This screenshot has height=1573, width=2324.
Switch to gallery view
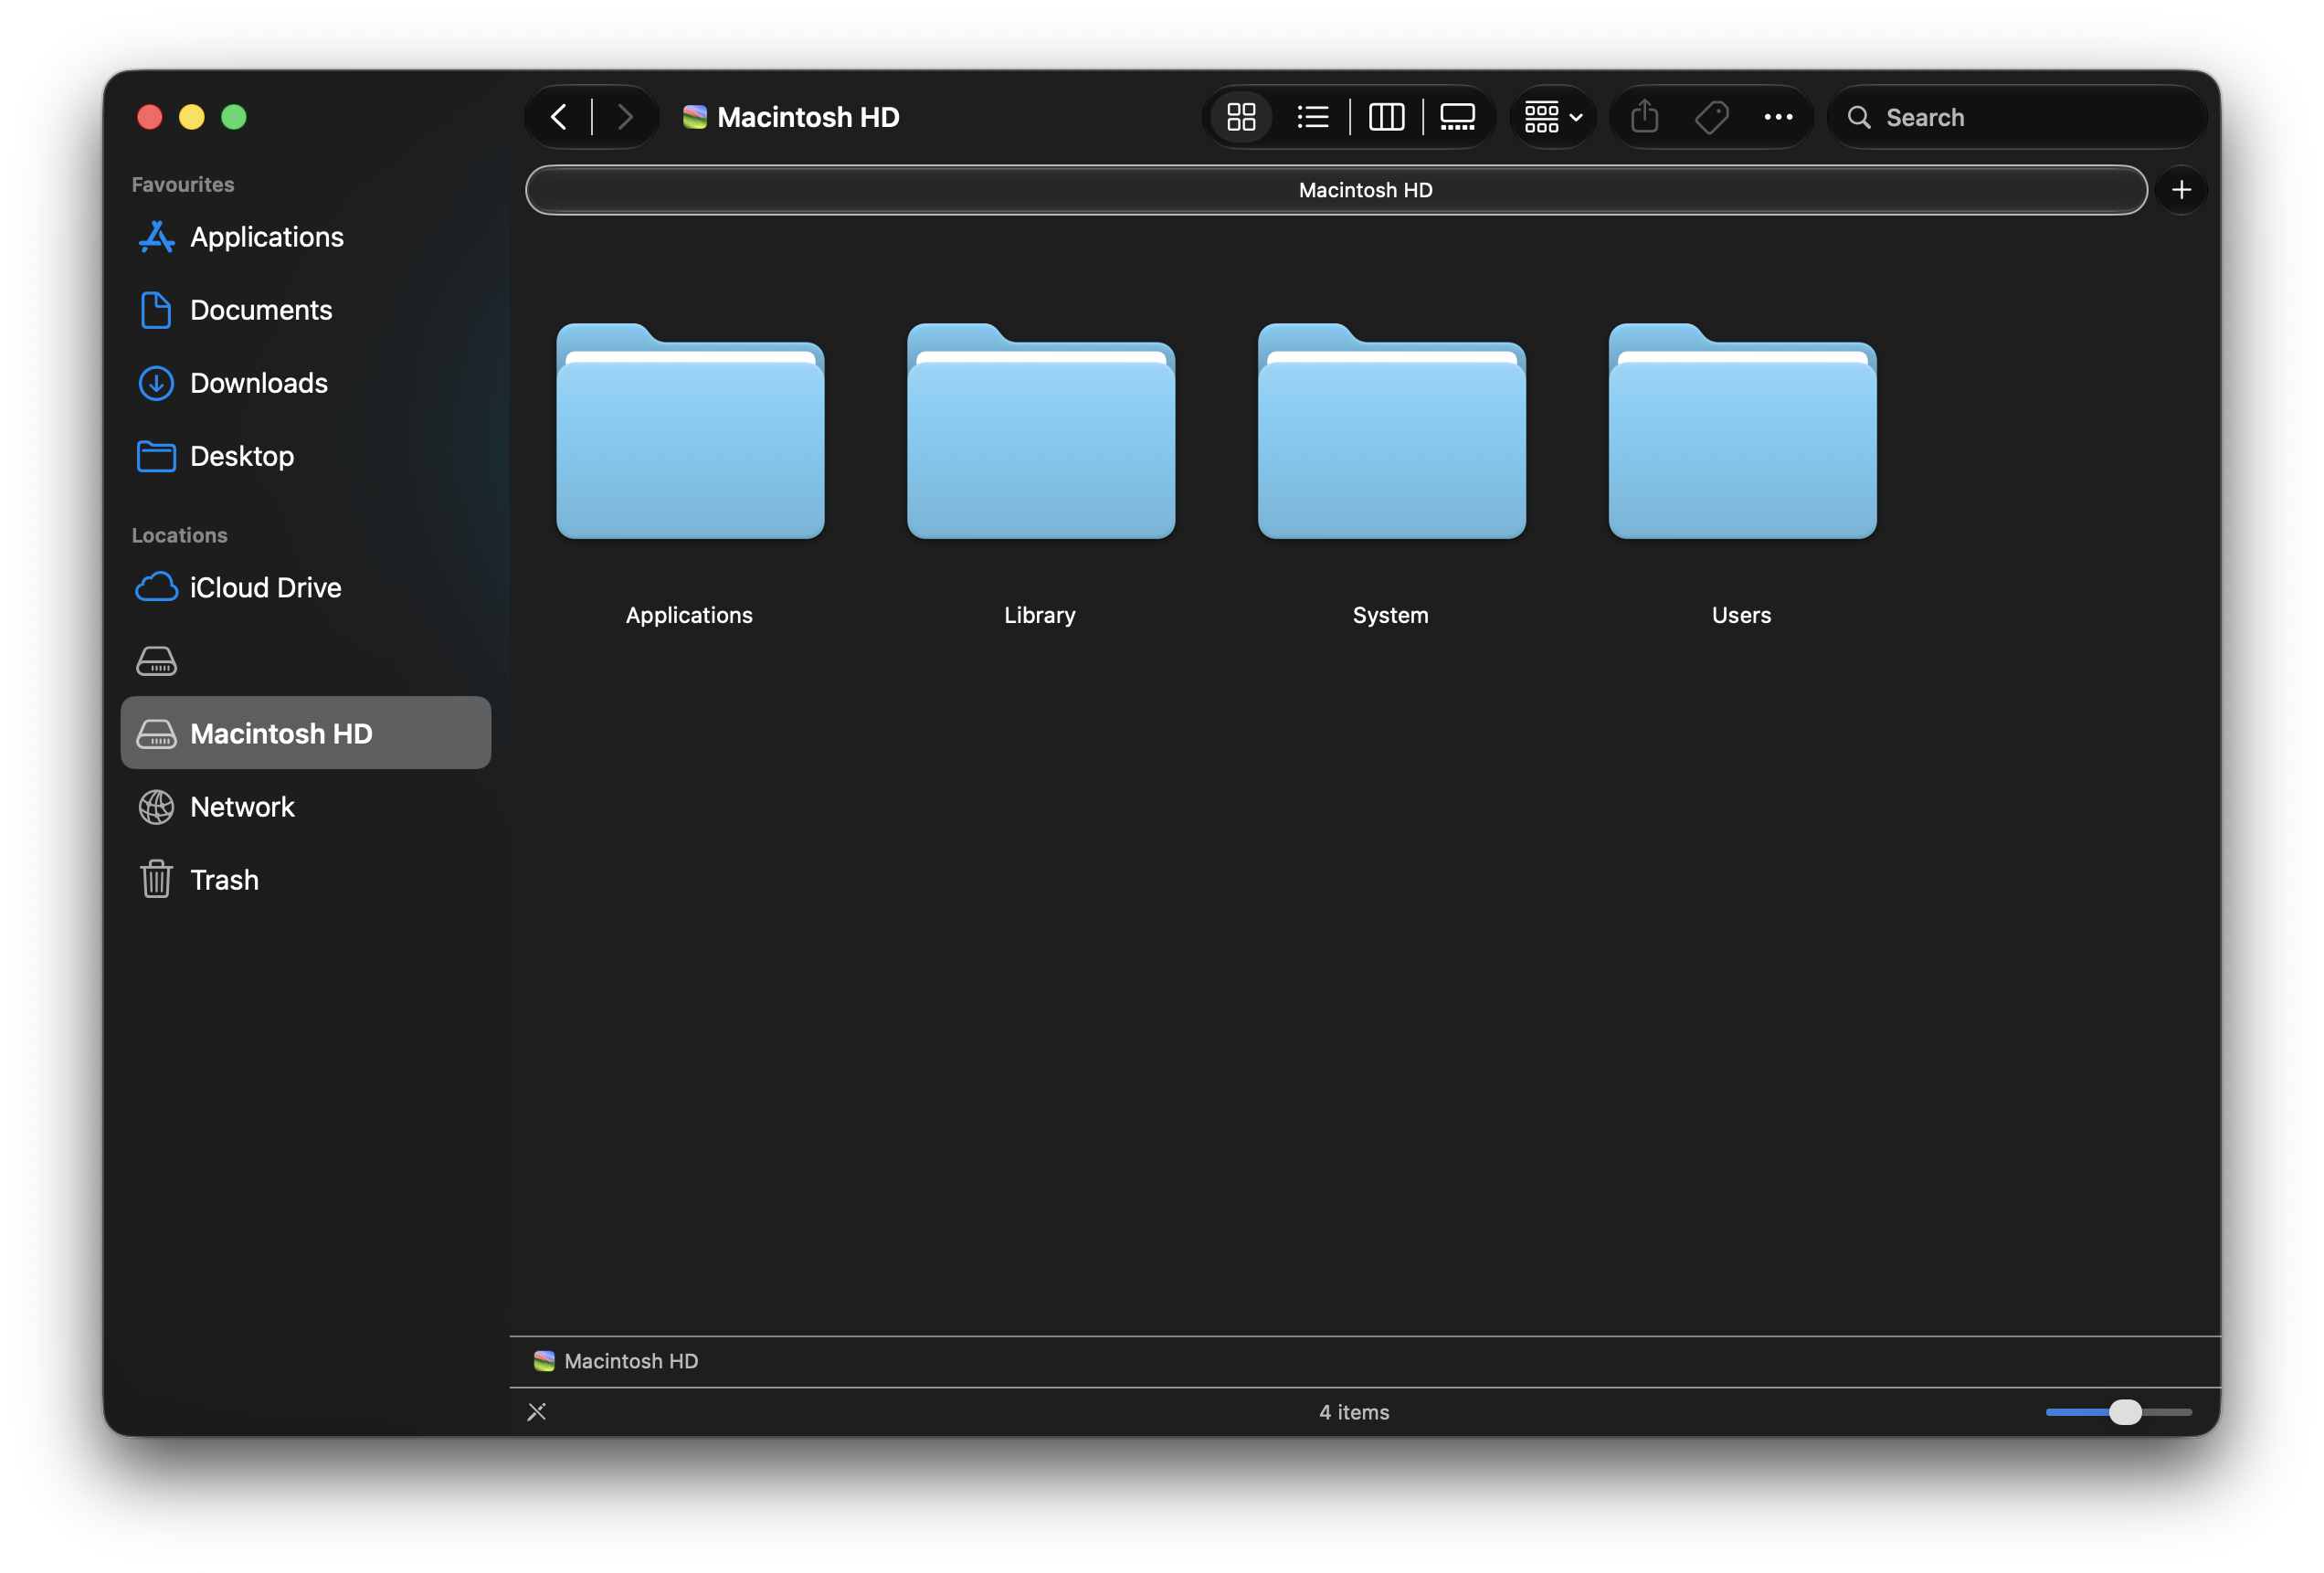click(x=1457, y=117)
